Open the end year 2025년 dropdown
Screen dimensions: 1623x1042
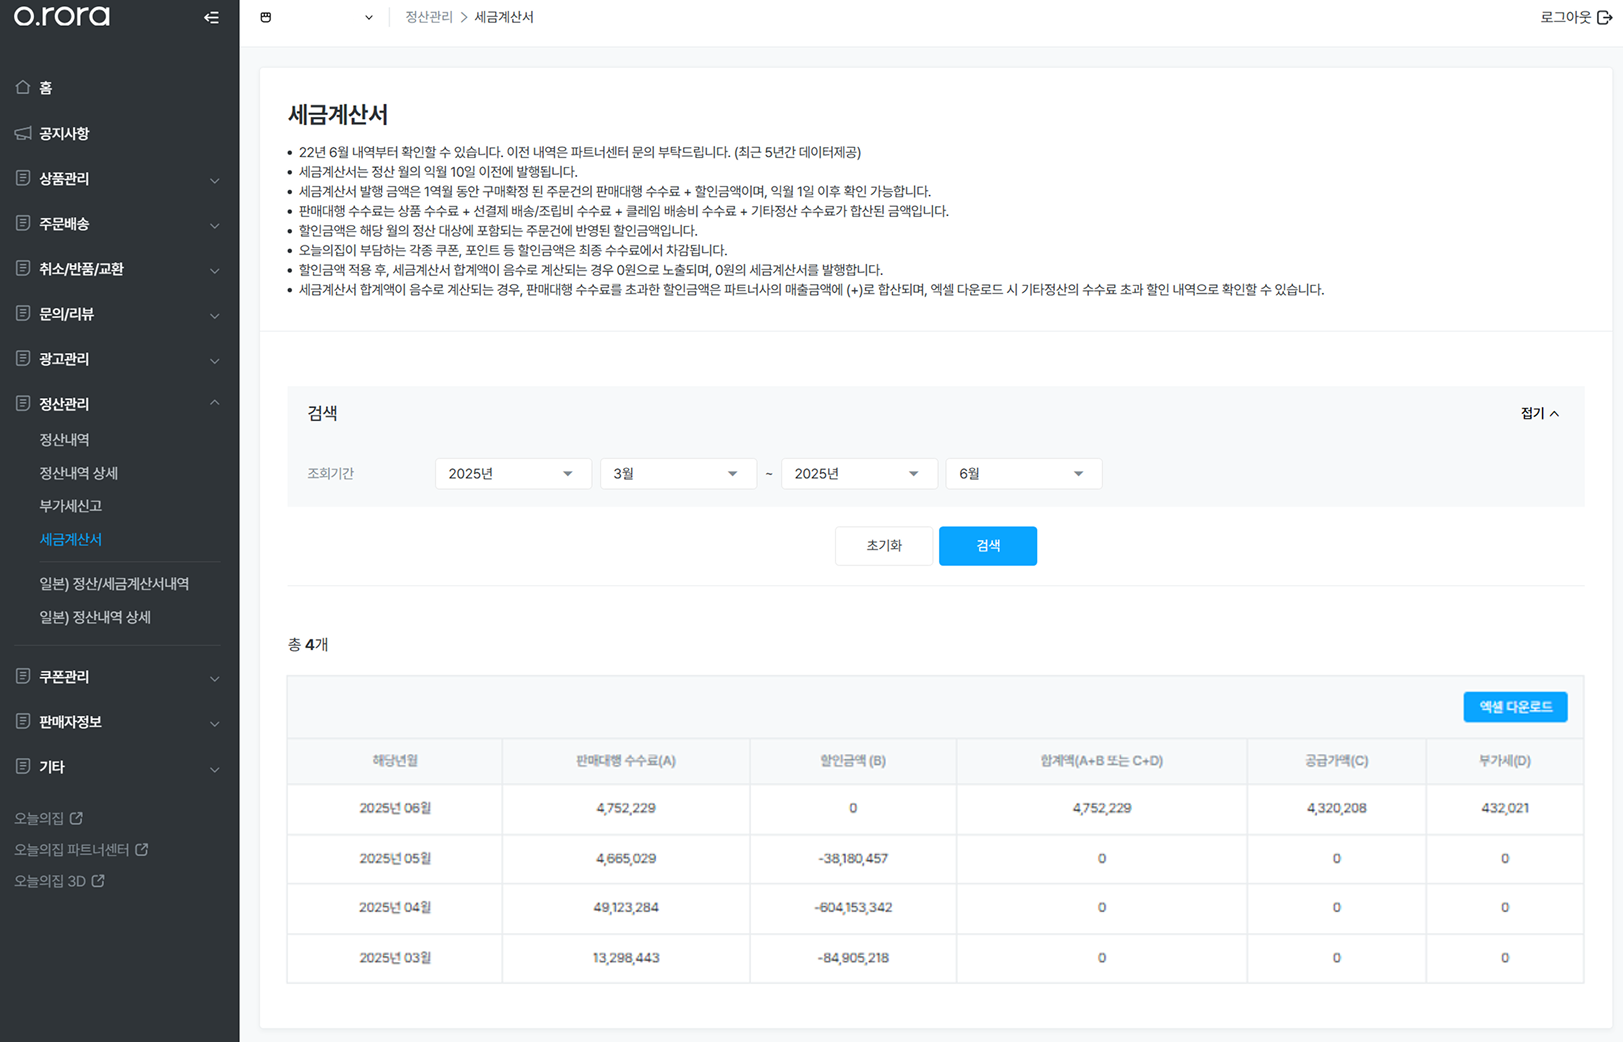(x=859, y=473)
